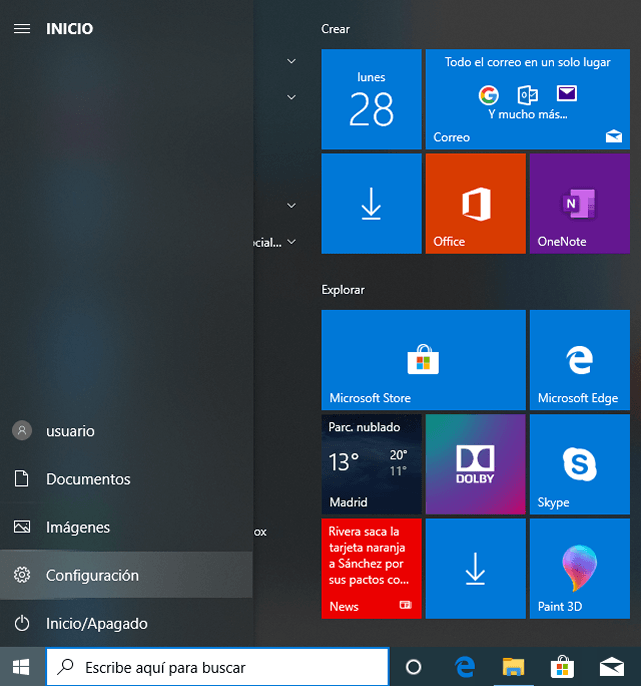
Task: Open Imágenes from the Start sidebar
Action: (x=126, y=527)
